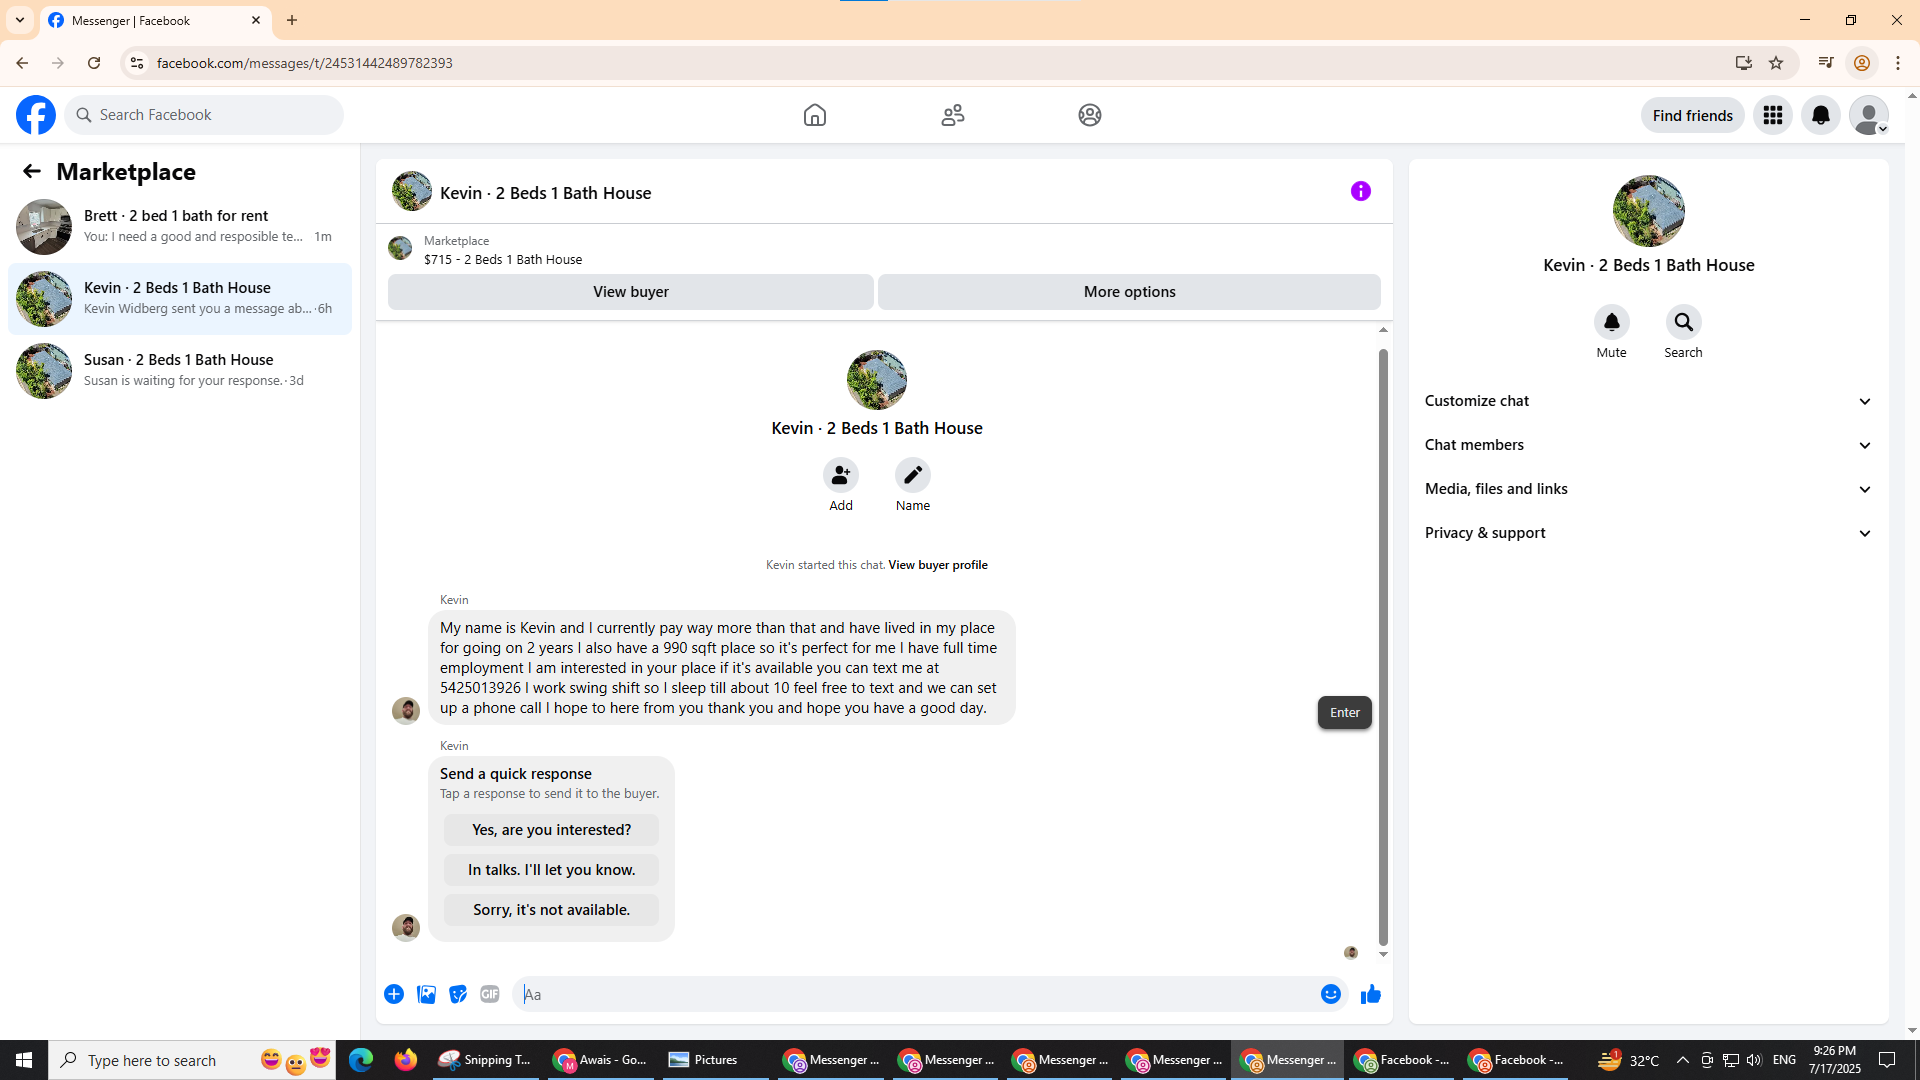Go to the Home feed icon
This screenshot has width=1920, height=1080.
(815, 115)
